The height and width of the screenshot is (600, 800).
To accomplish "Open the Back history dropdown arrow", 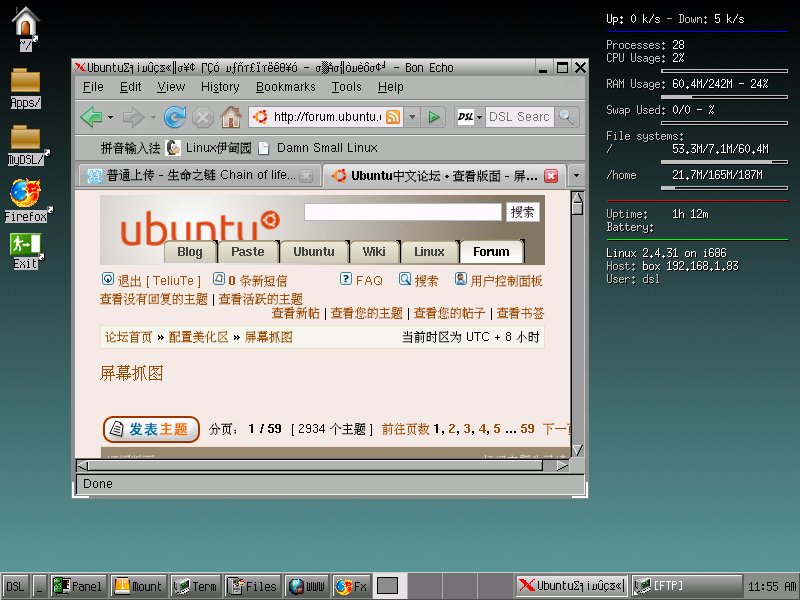I will pos(110,117).
